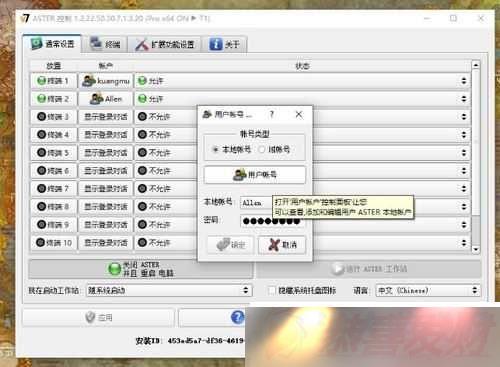Select the local account radio button

coord(215,150)
